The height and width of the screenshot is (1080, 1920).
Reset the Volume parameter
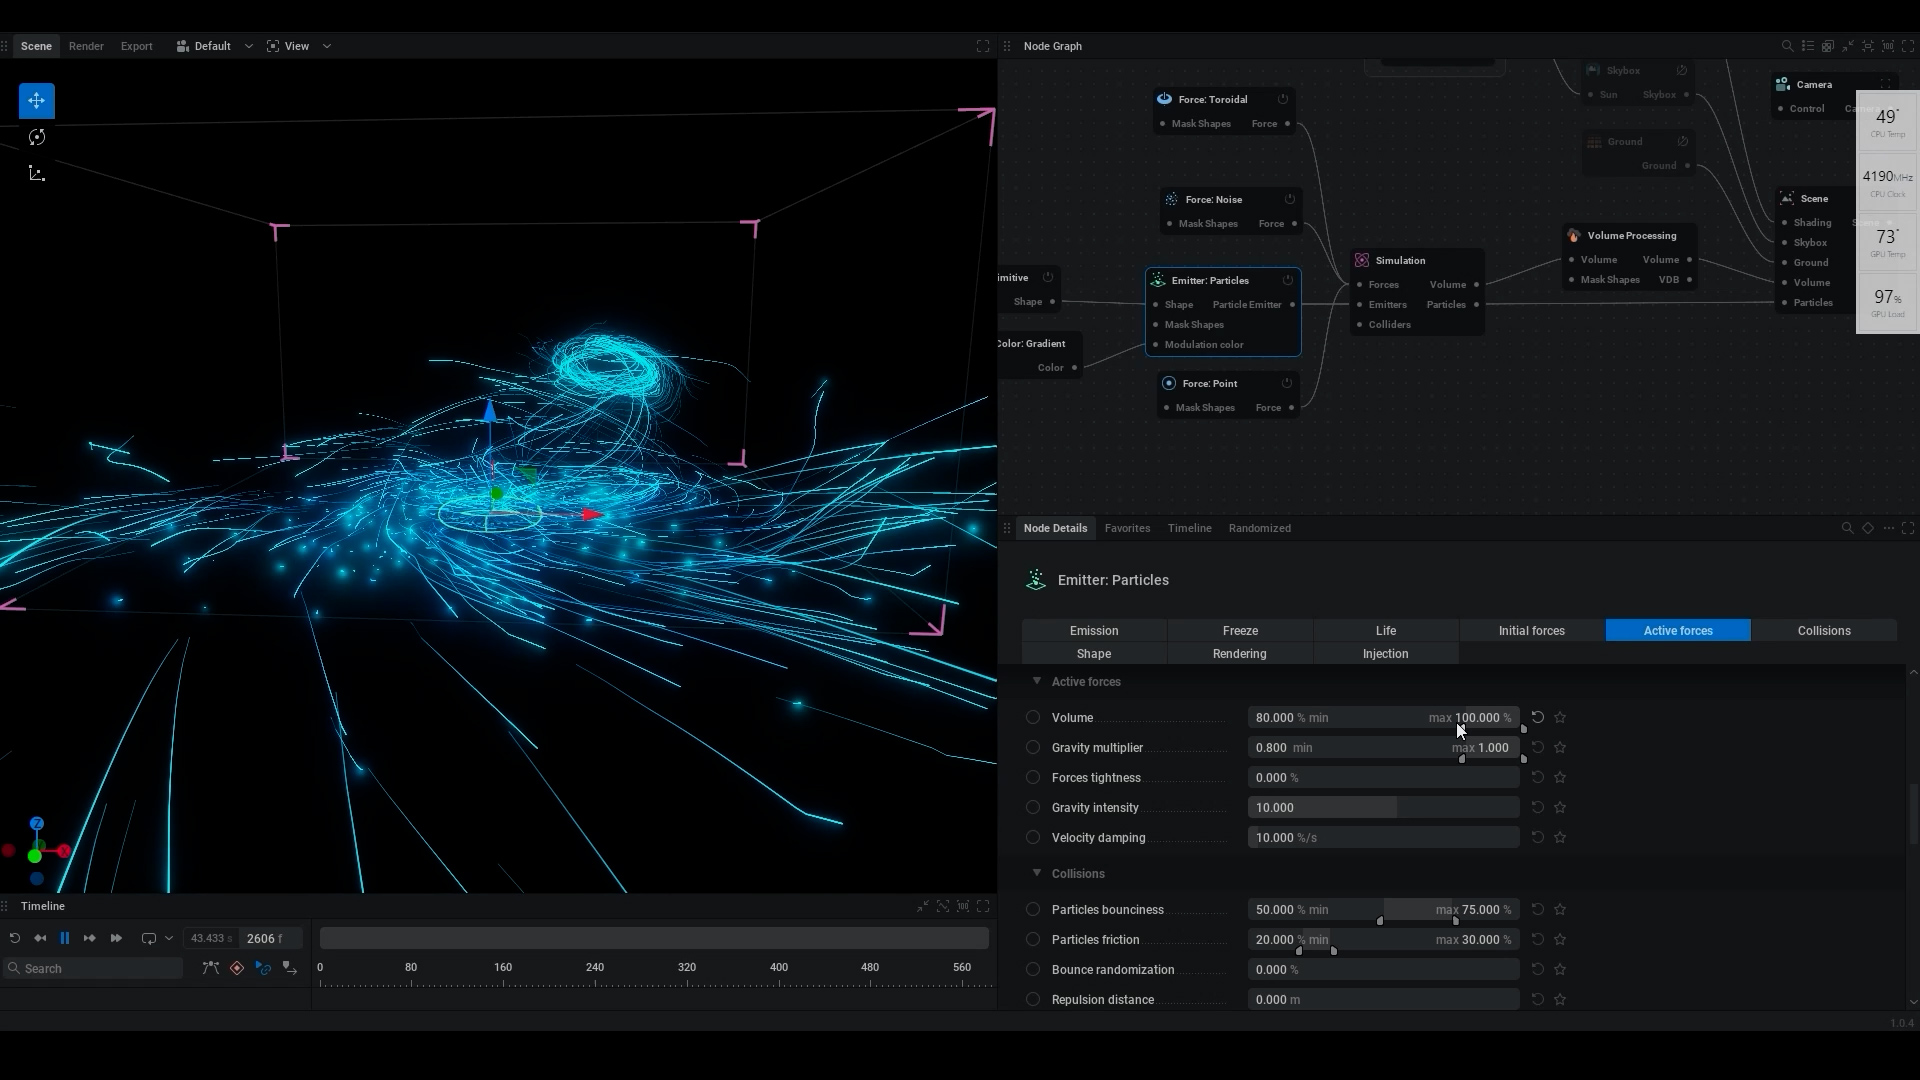pos(1538,717)
